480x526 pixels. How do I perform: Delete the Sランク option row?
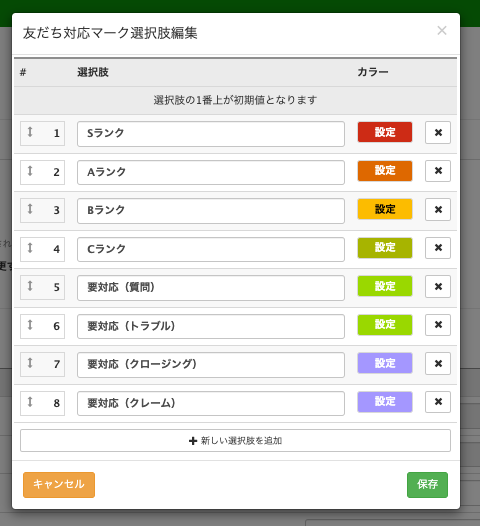[x=438, y=133]
